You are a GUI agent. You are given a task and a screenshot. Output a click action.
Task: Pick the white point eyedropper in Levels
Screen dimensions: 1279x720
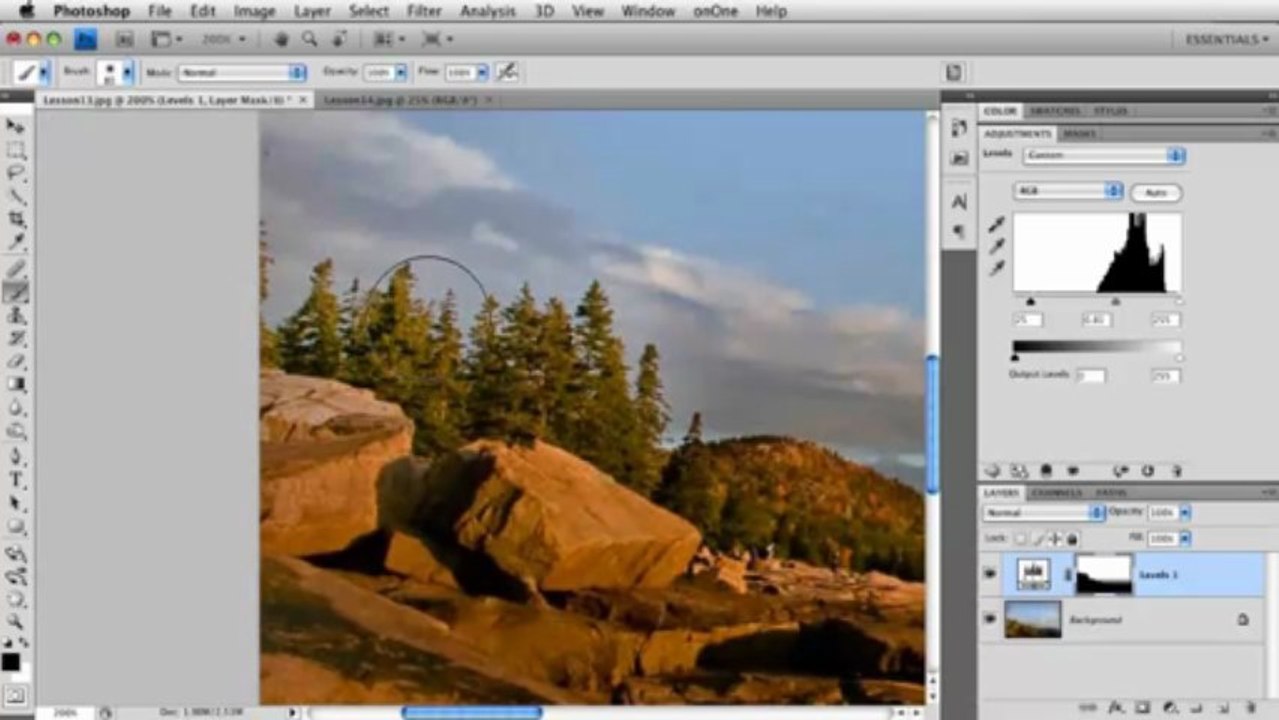tap(996, 267)
